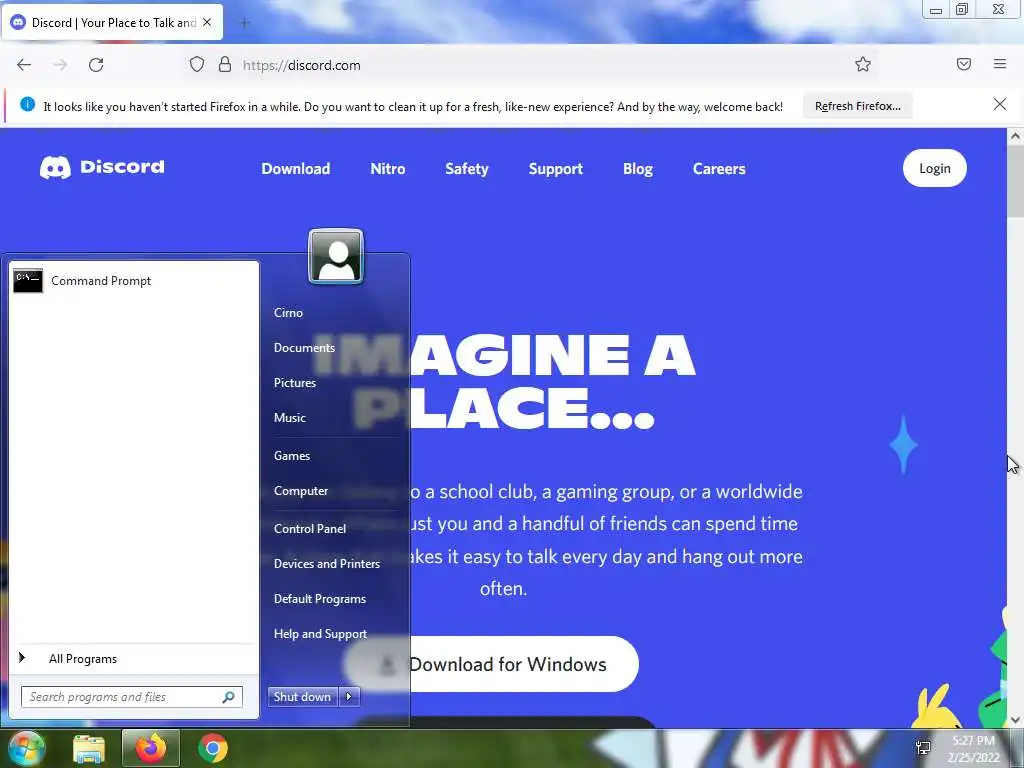Image resolution: width=1024 pixels, height=768 pixels.
Task: Open the Command Prompt entry in Start menu
Action: point(134,281)
